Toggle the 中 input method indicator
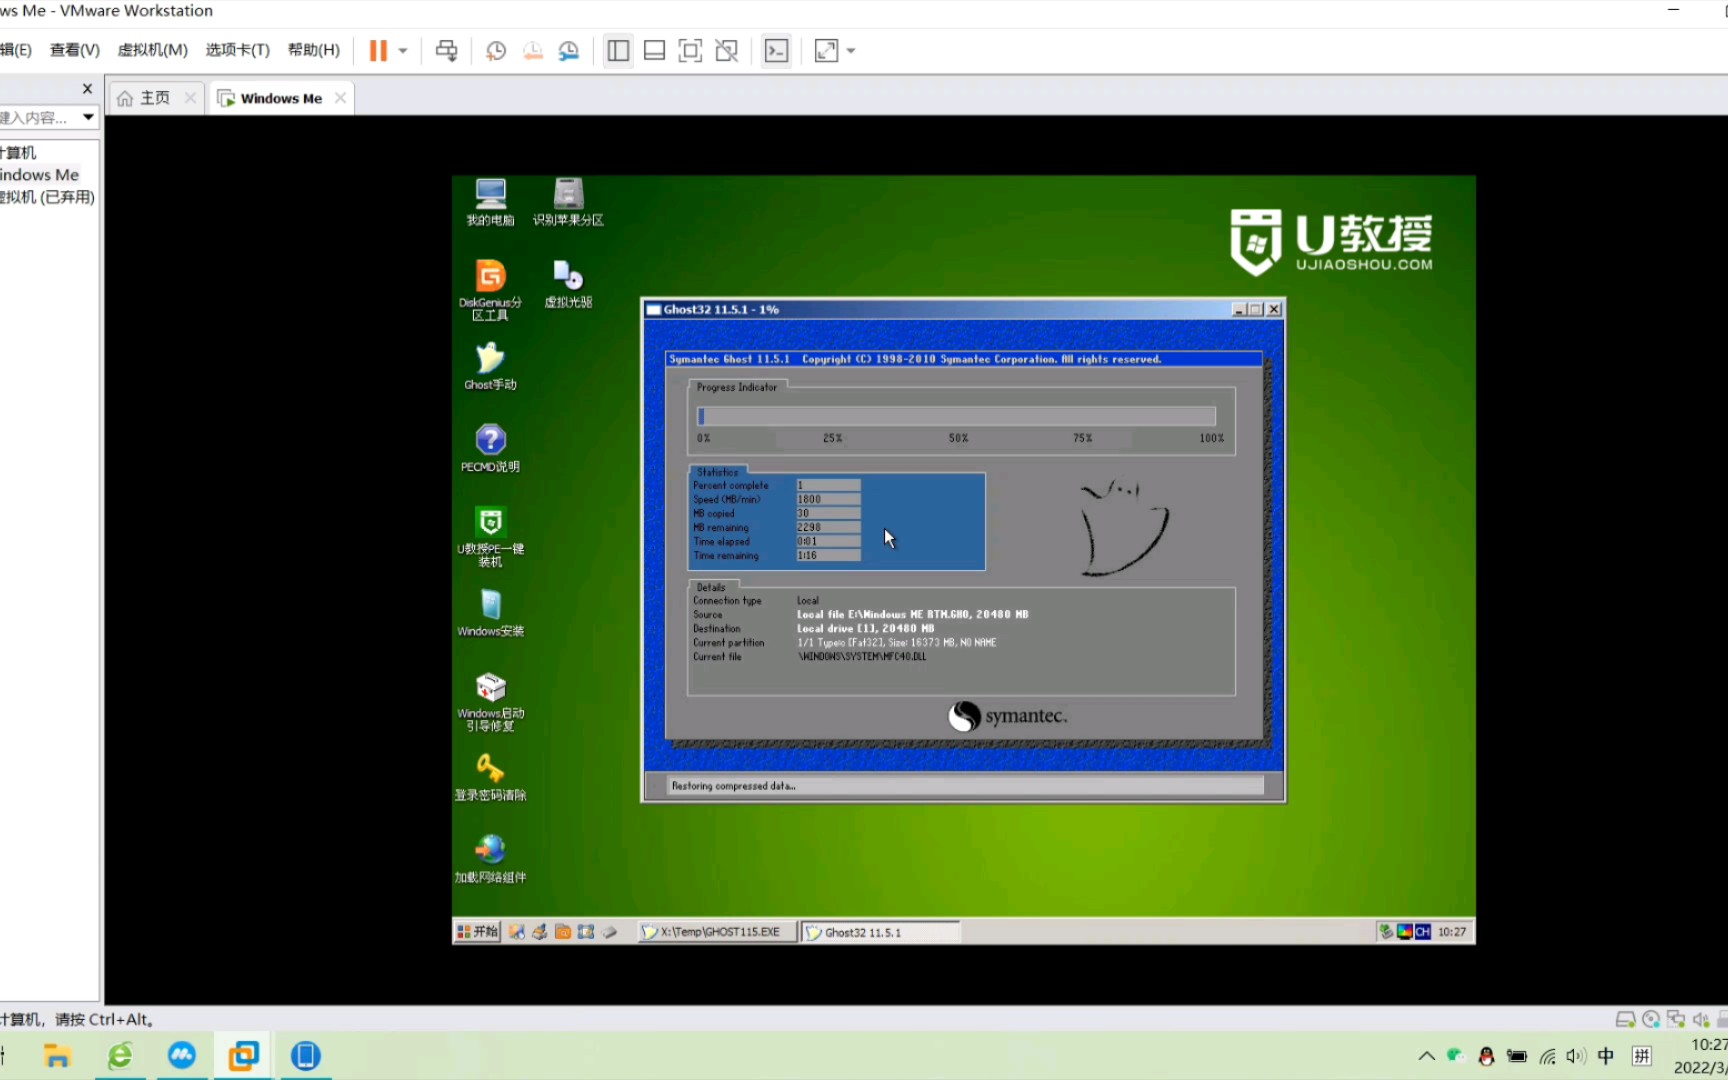The image size is (1728, 1080). pos(1606,1056)
